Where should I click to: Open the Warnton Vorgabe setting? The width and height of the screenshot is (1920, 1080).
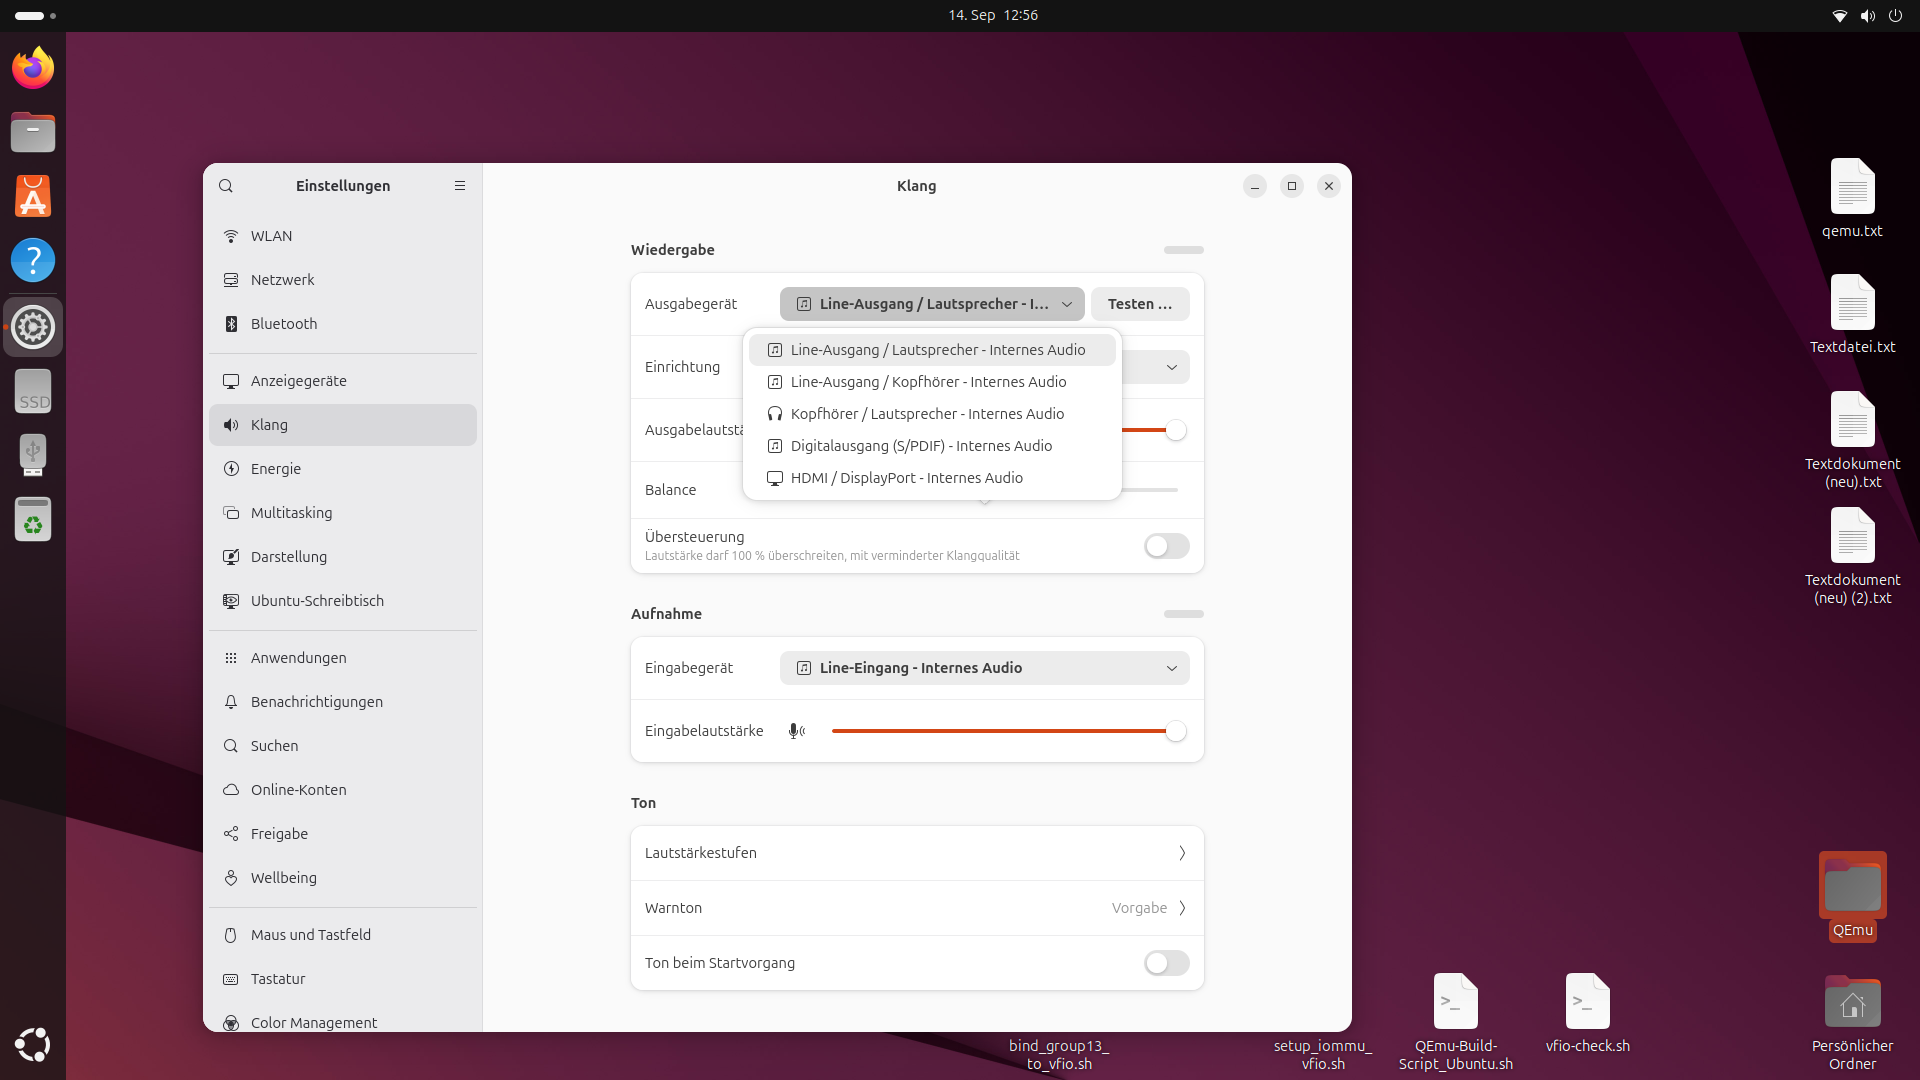[x=1148, y=908]
